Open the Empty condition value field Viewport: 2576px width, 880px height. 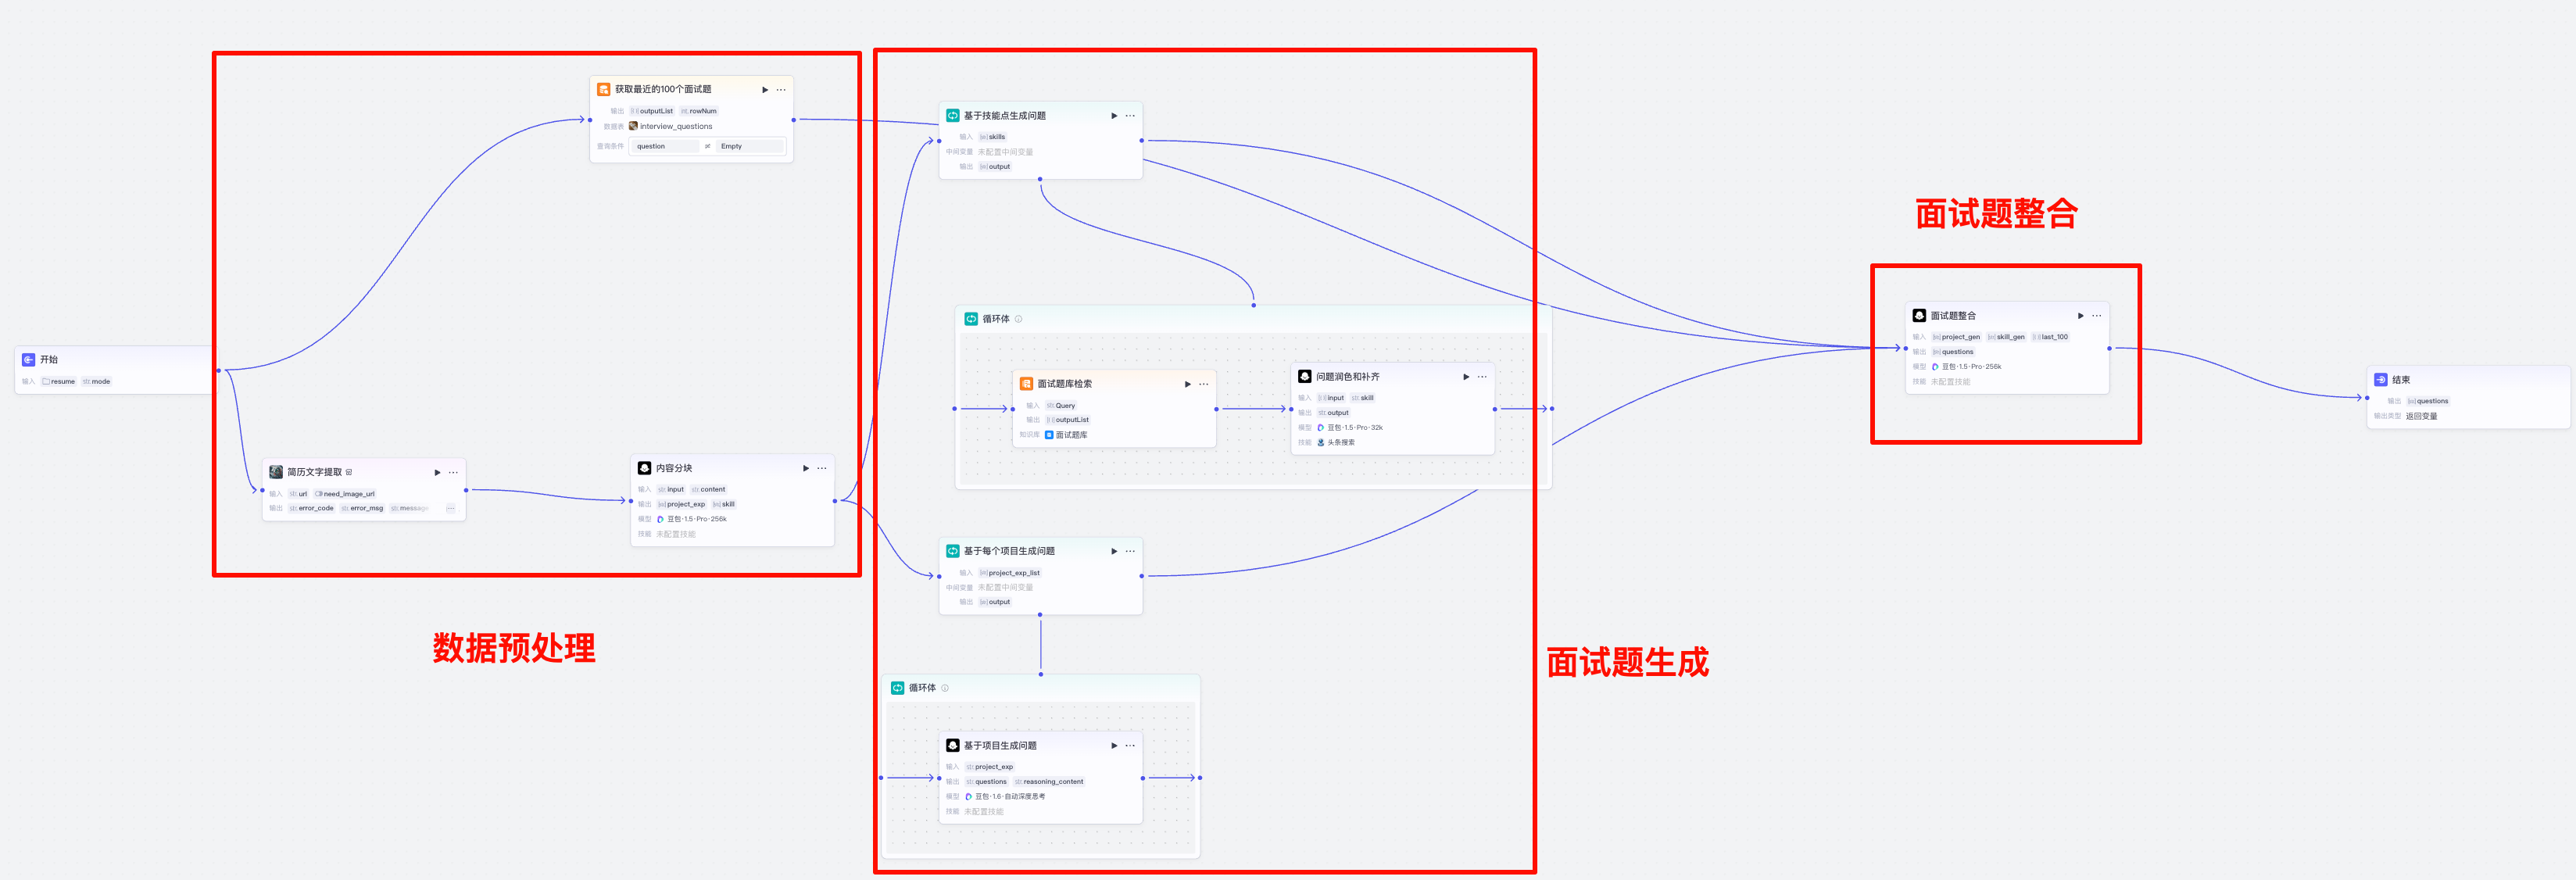click(749, 146)
